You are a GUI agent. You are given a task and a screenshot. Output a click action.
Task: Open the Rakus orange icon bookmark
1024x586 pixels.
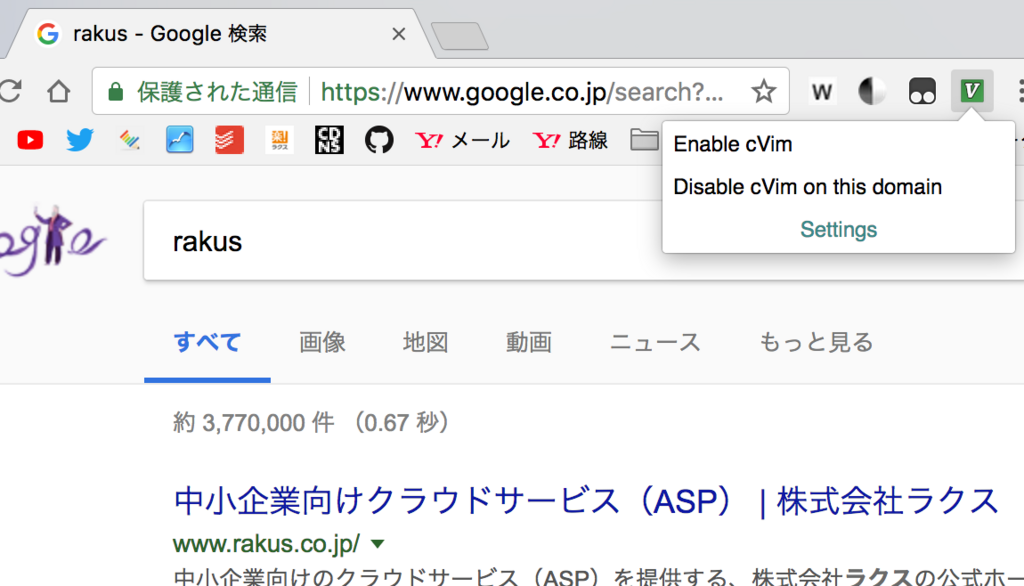pyautogui.click(x=280, y=140)
